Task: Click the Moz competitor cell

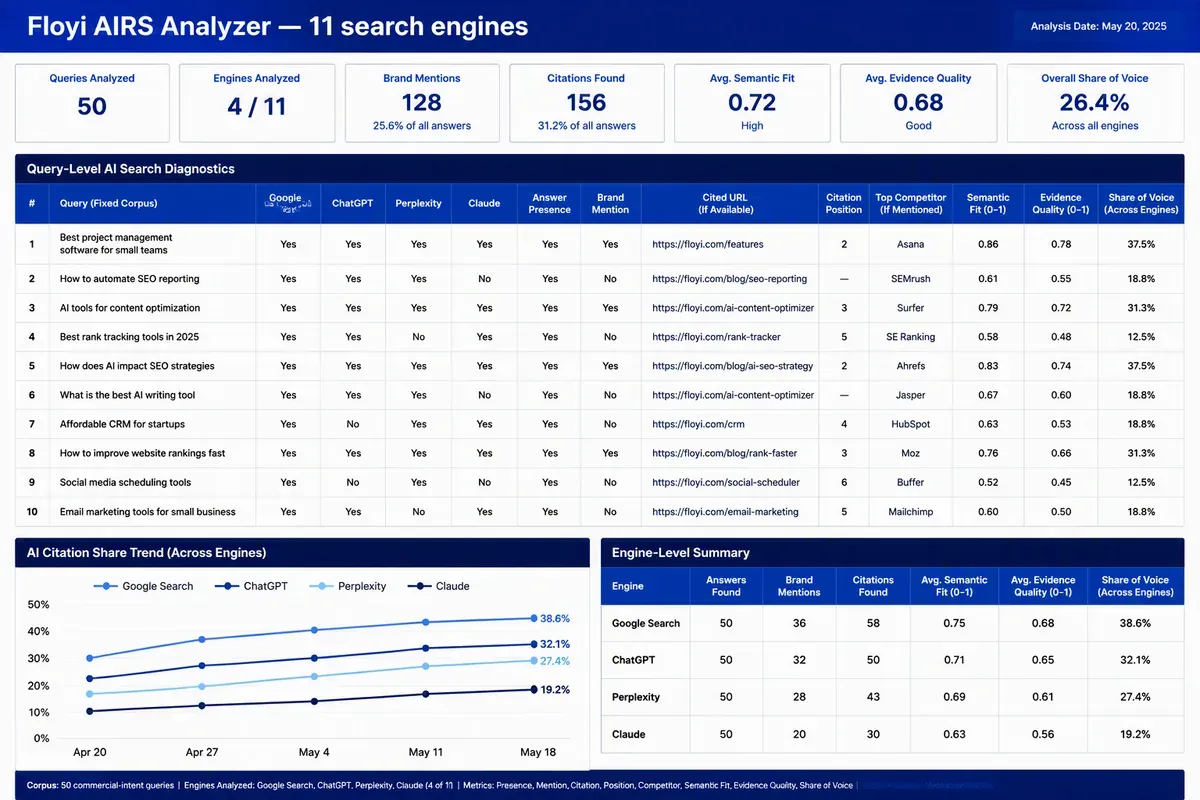Action: tap(910, 453)
